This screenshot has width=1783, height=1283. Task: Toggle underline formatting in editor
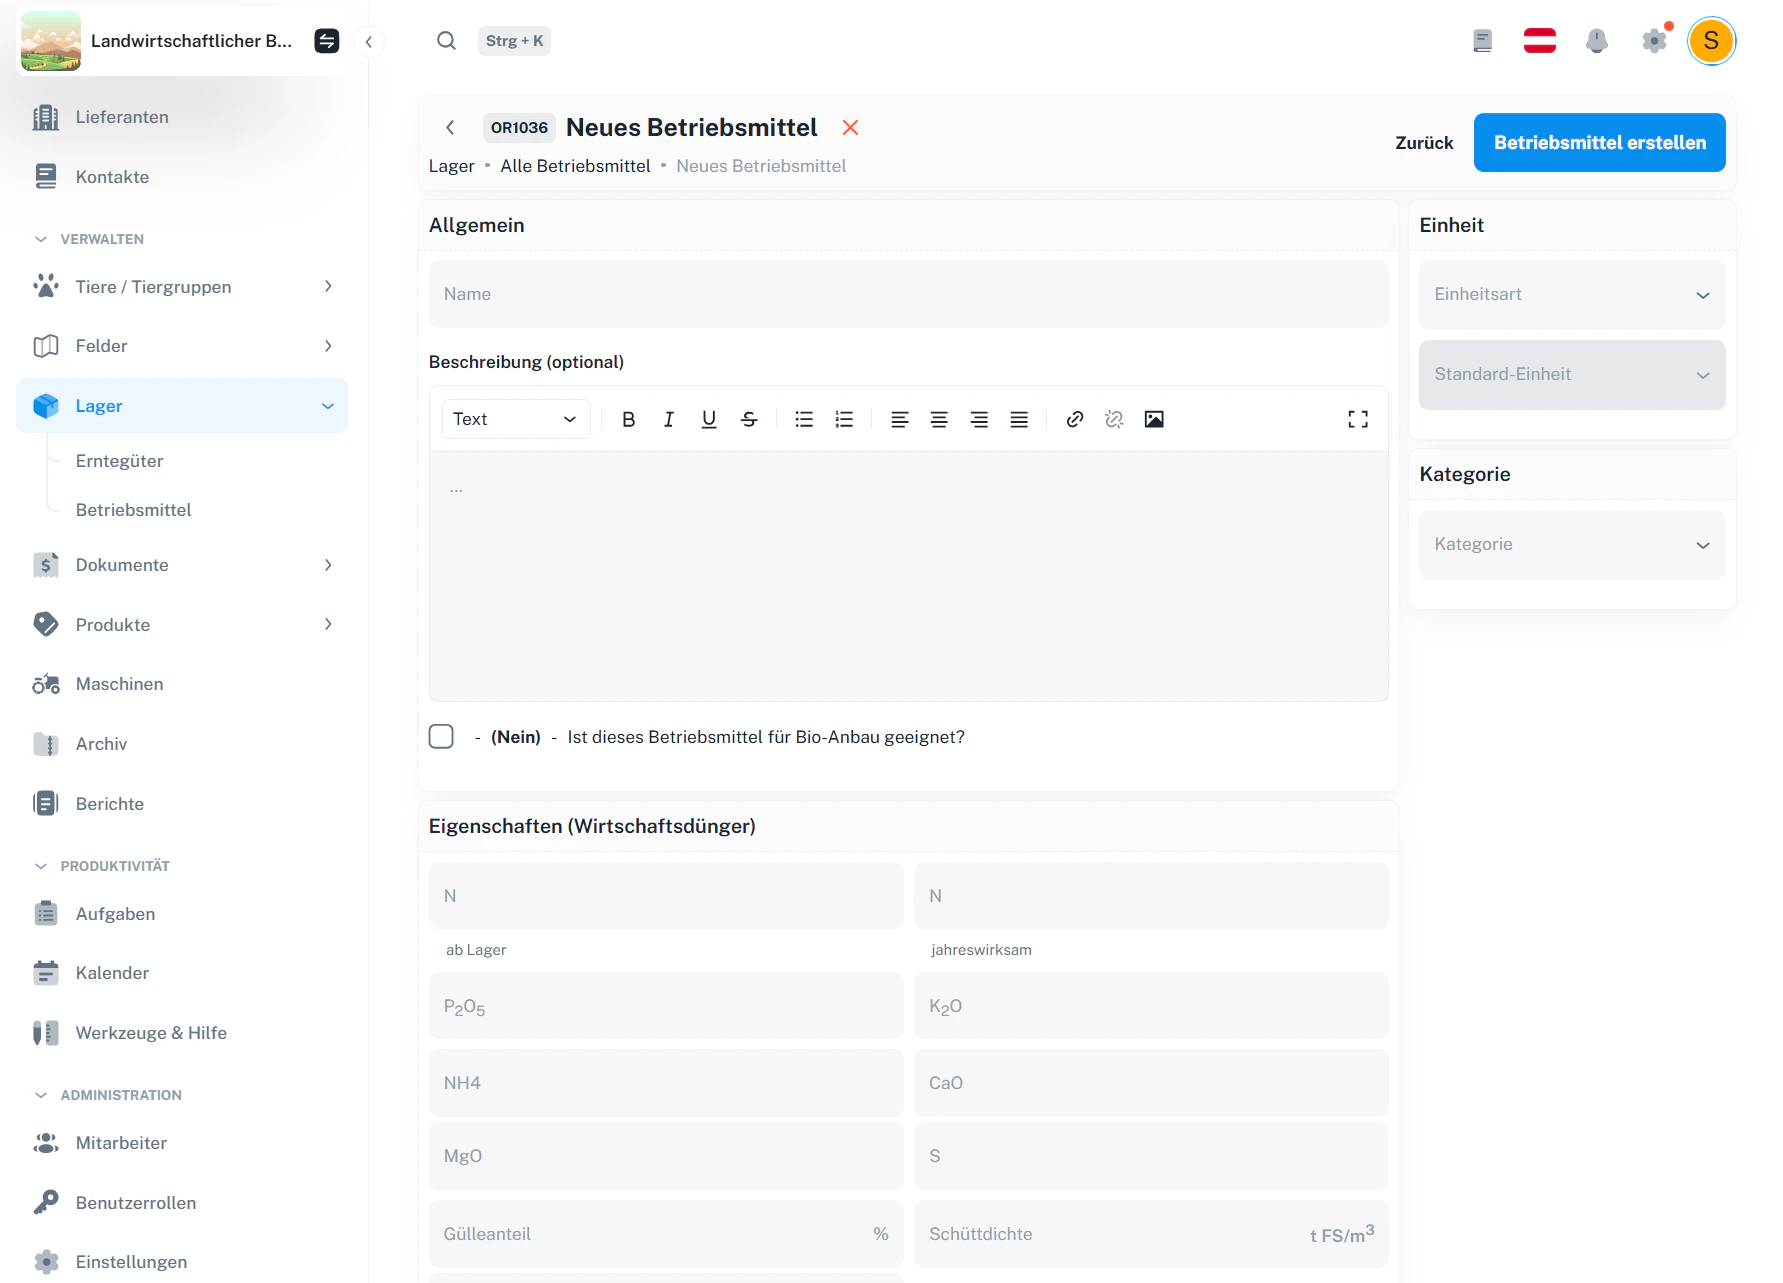click(709, 419)
